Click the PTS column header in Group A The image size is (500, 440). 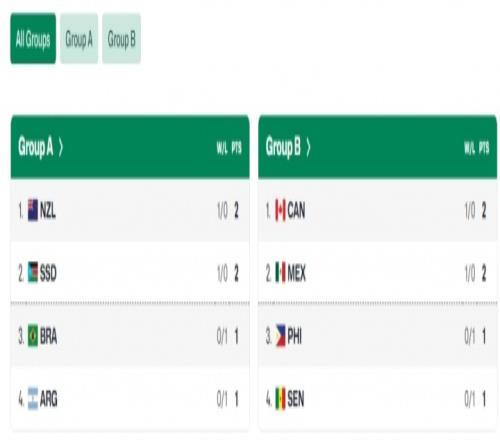click(236, 148)
